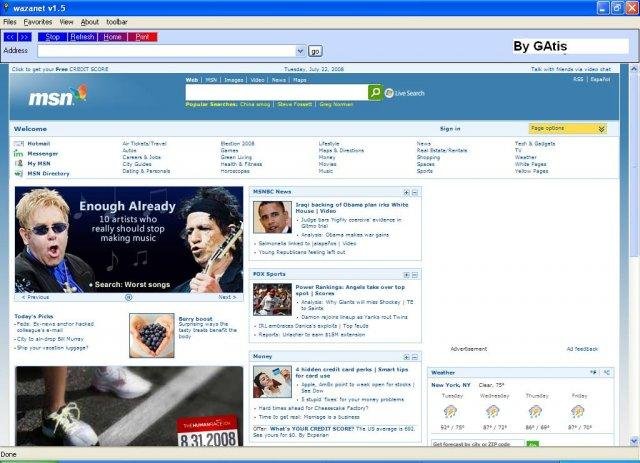
Task: Collapse MSNBC News module minus icon
Action: (415, 192)
